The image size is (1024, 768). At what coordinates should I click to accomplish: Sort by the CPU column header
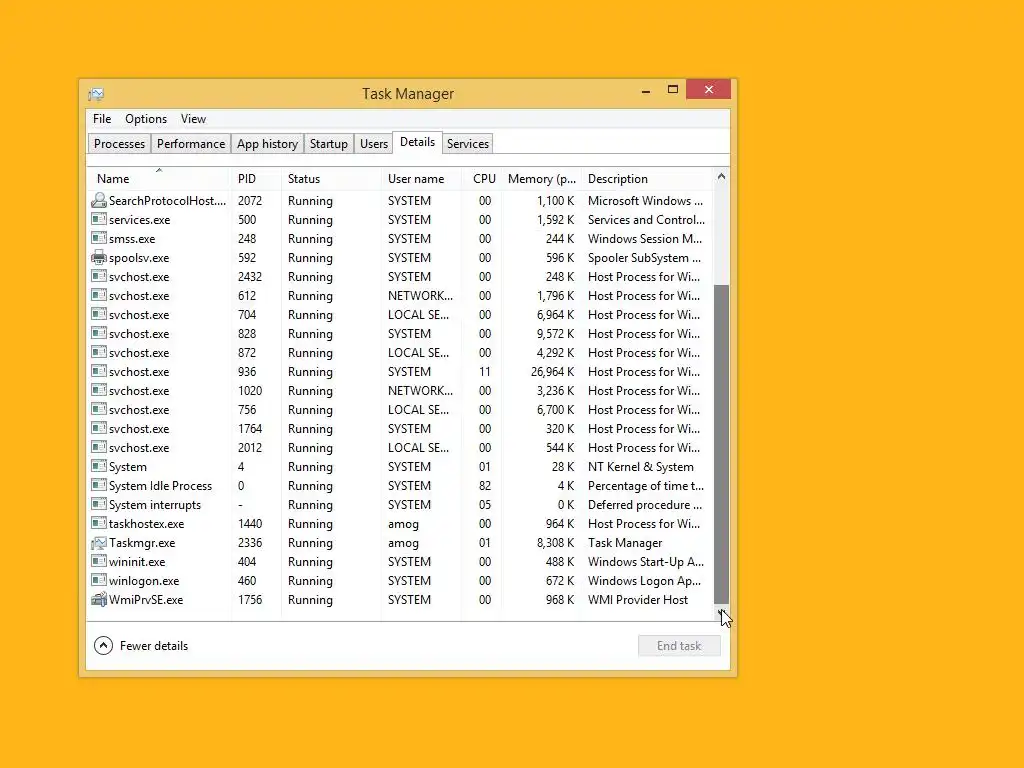482,178
